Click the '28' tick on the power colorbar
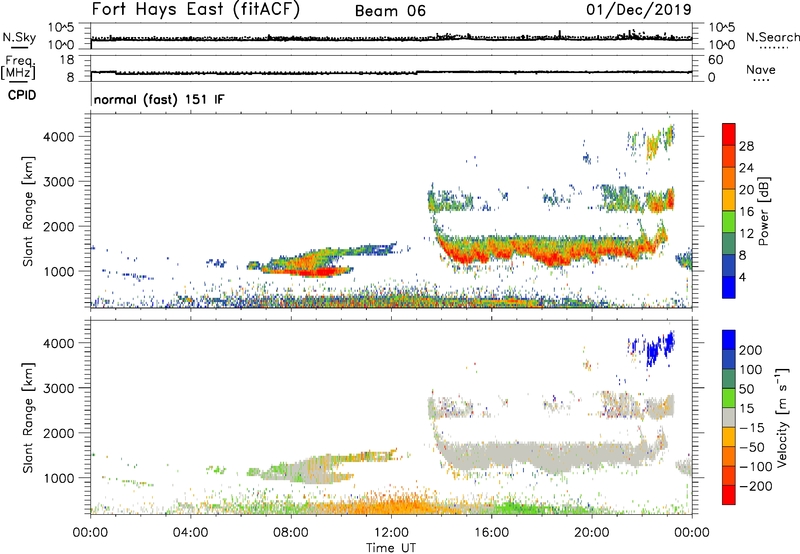 click(746, 146)
